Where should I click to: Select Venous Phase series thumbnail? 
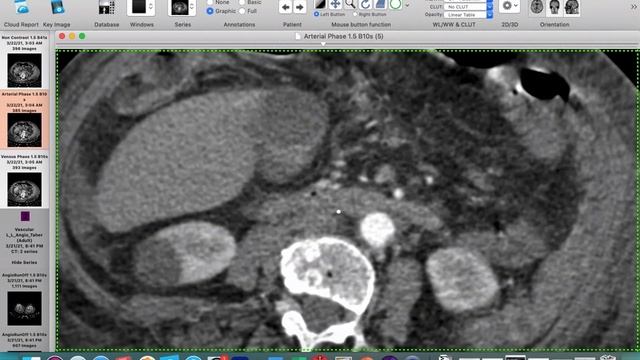(24, 189)
